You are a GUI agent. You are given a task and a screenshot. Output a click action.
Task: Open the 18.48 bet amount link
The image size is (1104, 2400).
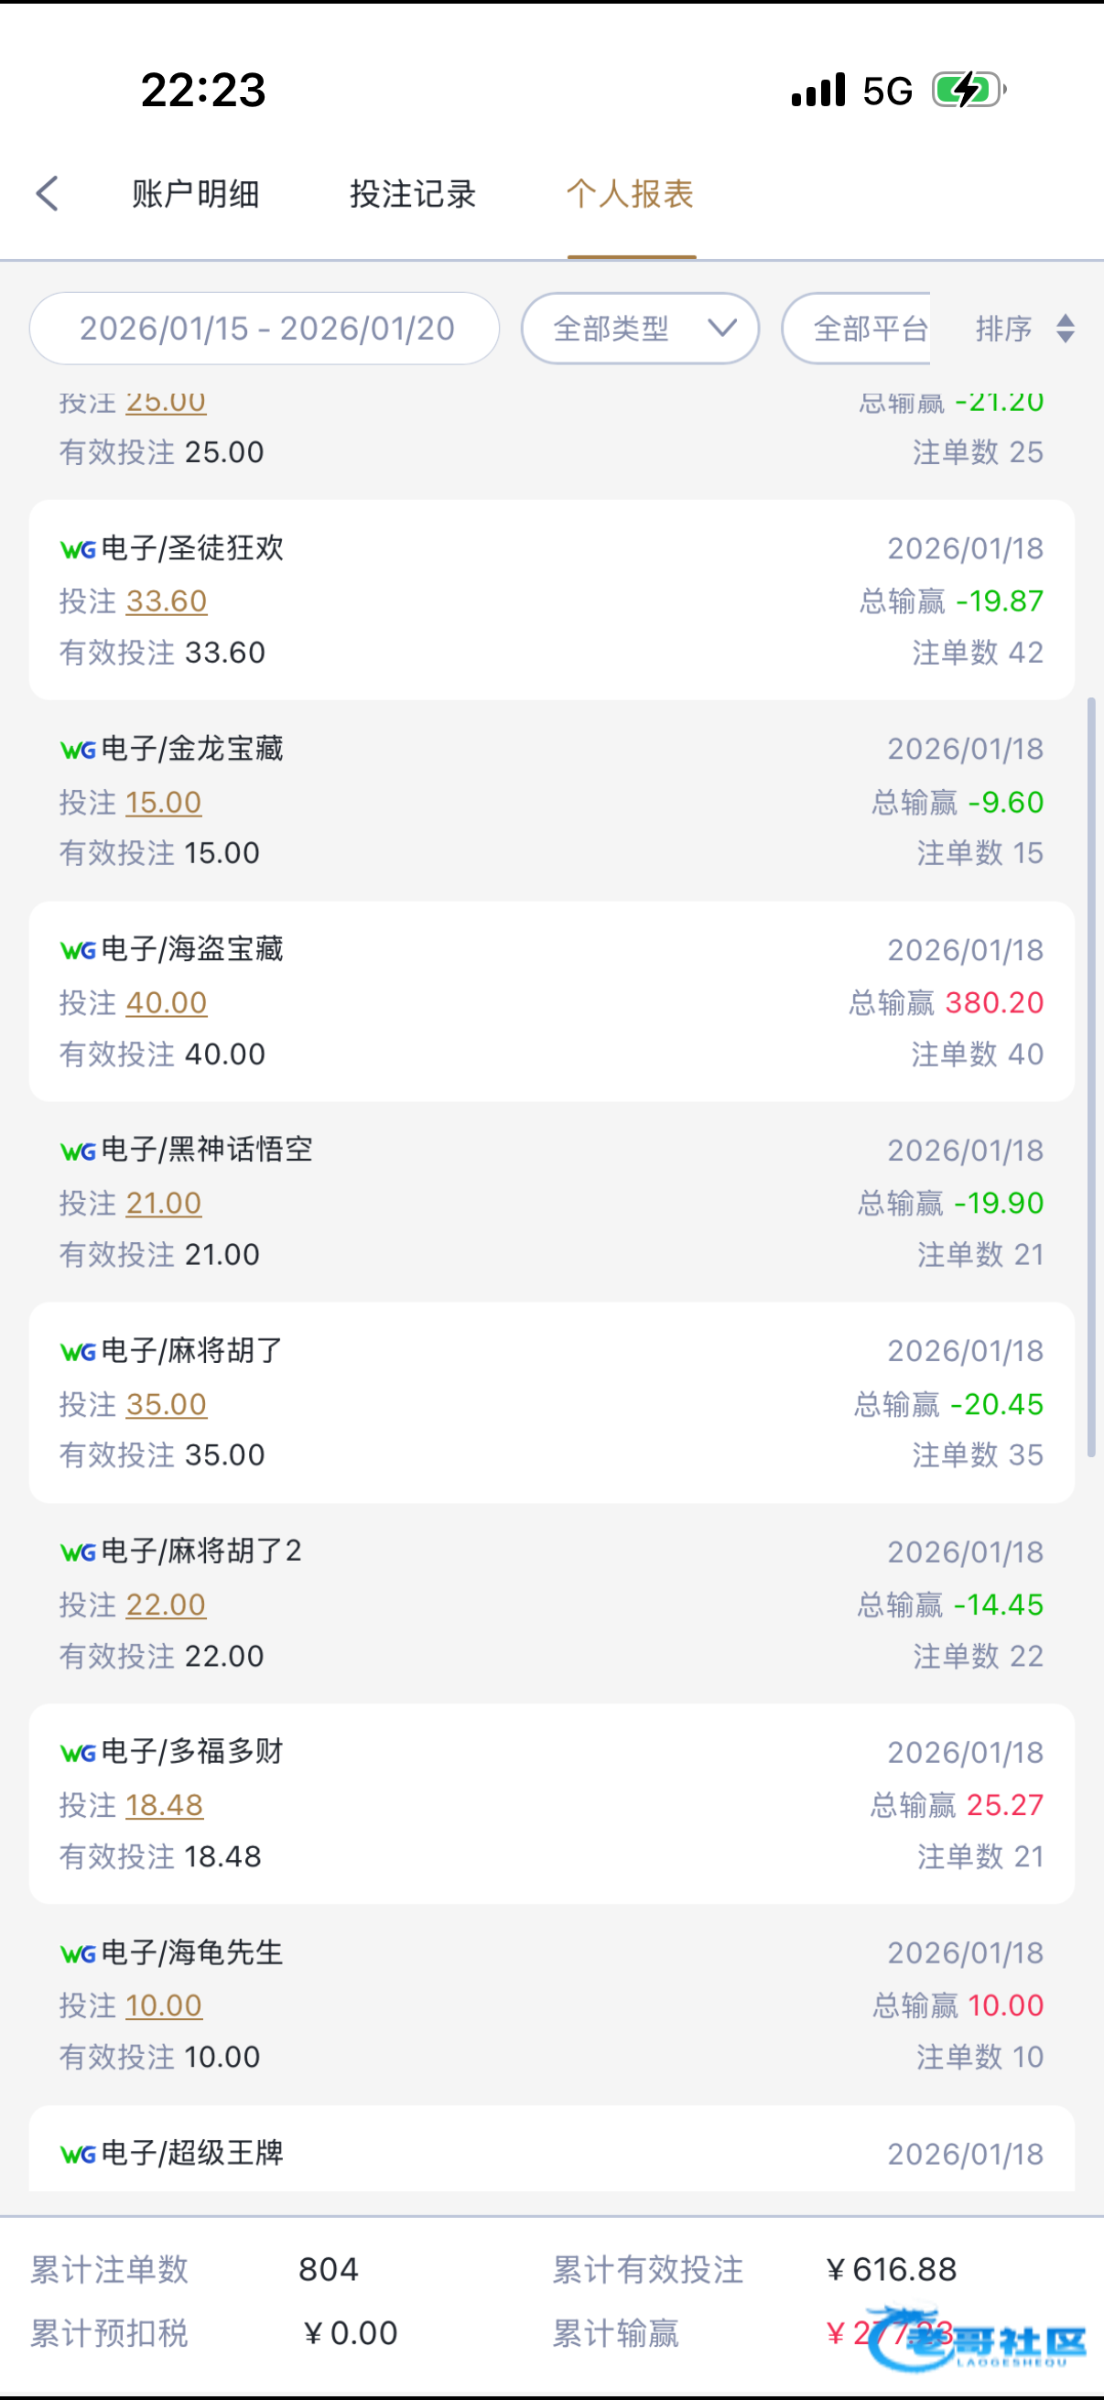click(x=165, y=1805)
